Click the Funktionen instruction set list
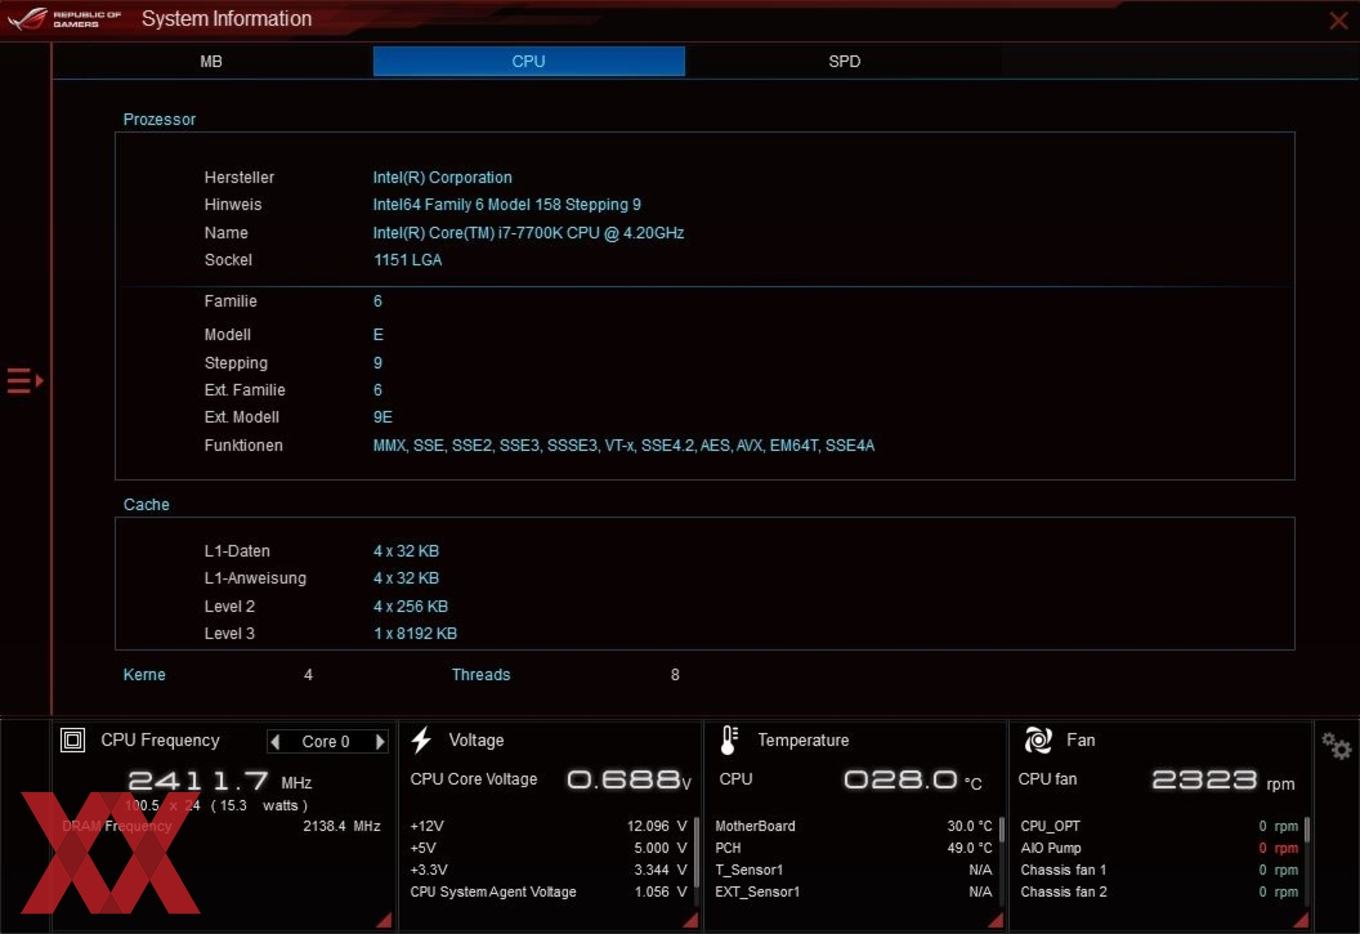The width and height of the screenshot is (1360, 934). pos(623,446)
